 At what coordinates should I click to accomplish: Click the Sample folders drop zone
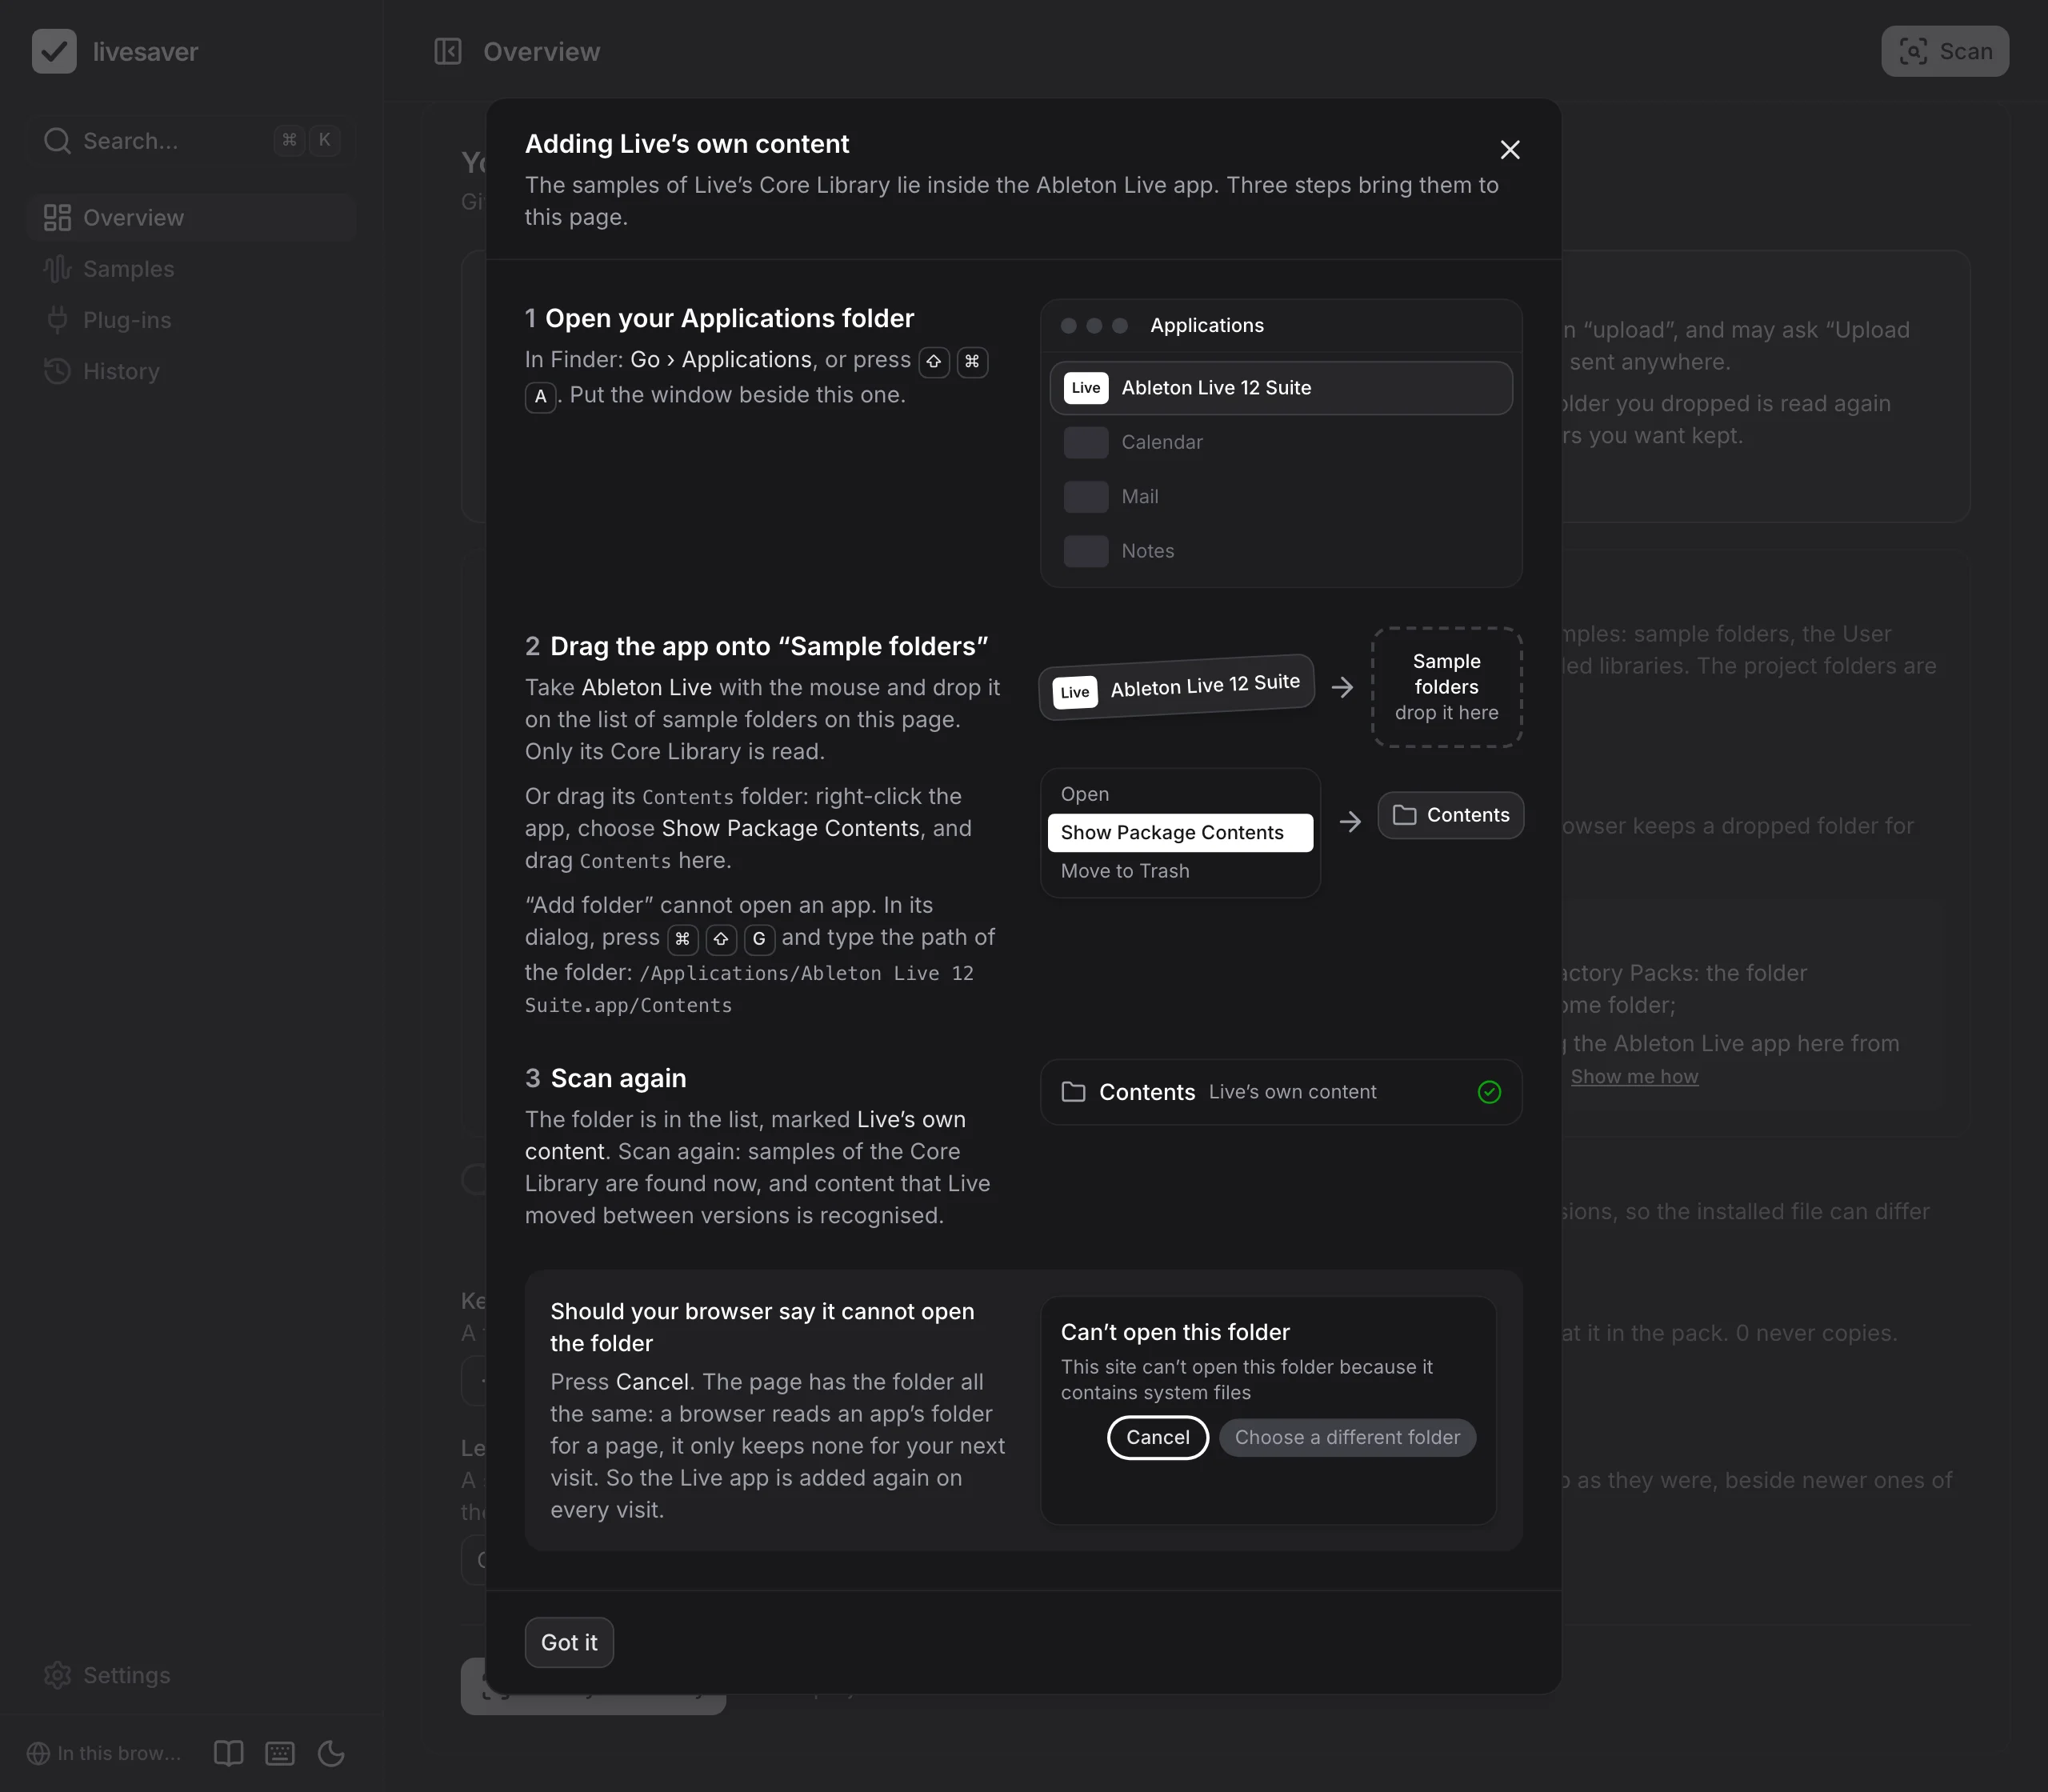tap(1447, 687)
